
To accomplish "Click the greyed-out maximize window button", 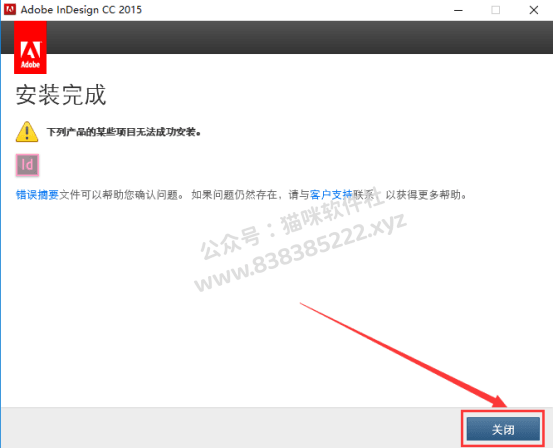I will tap(496, 10).
